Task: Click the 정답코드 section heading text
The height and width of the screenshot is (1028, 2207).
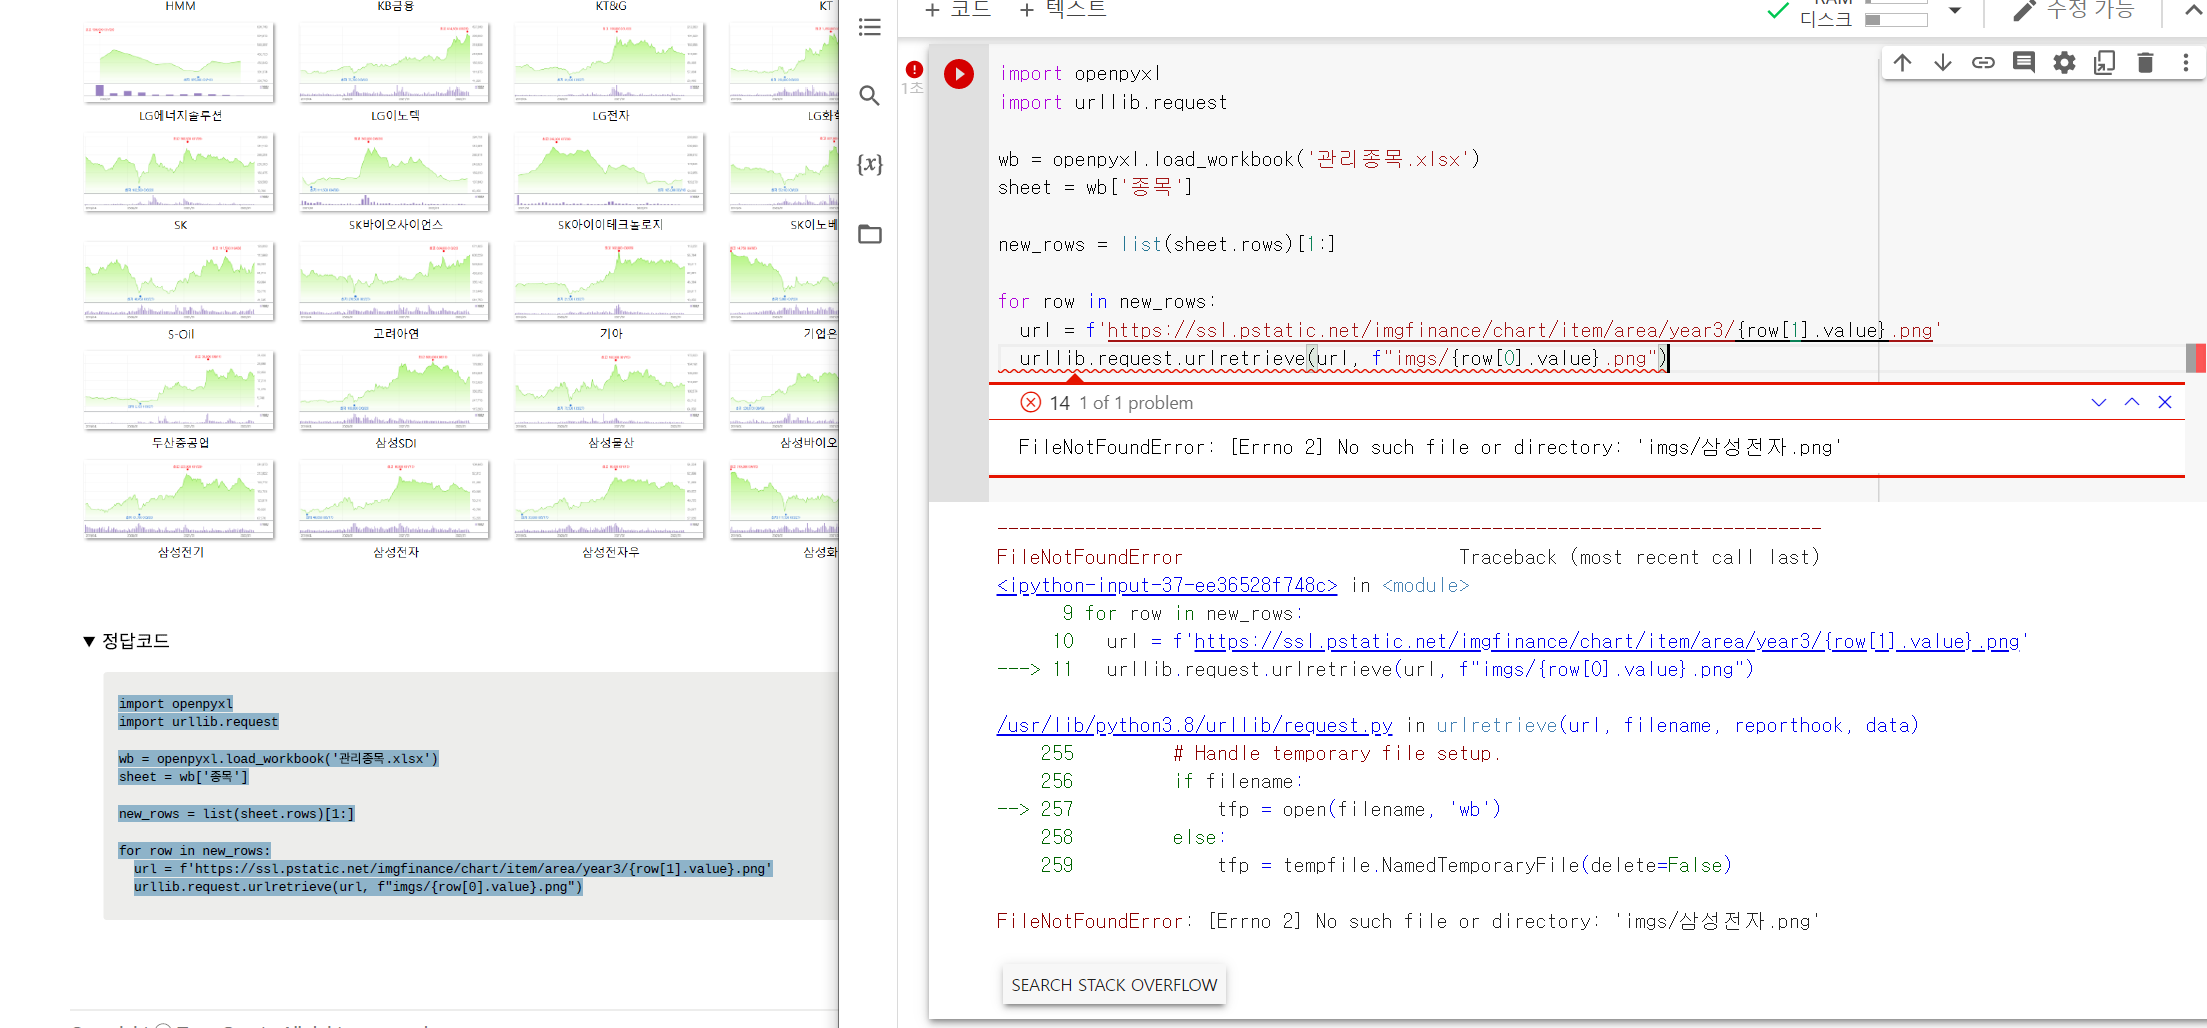Action: (x=136, y=641)
